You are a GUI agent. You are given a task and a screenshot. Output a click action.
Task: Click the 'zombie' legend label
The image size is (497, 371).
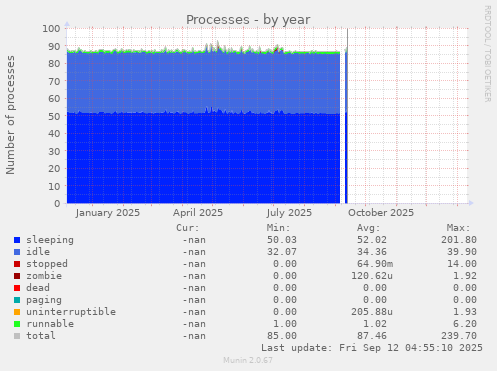coord(44,276)
